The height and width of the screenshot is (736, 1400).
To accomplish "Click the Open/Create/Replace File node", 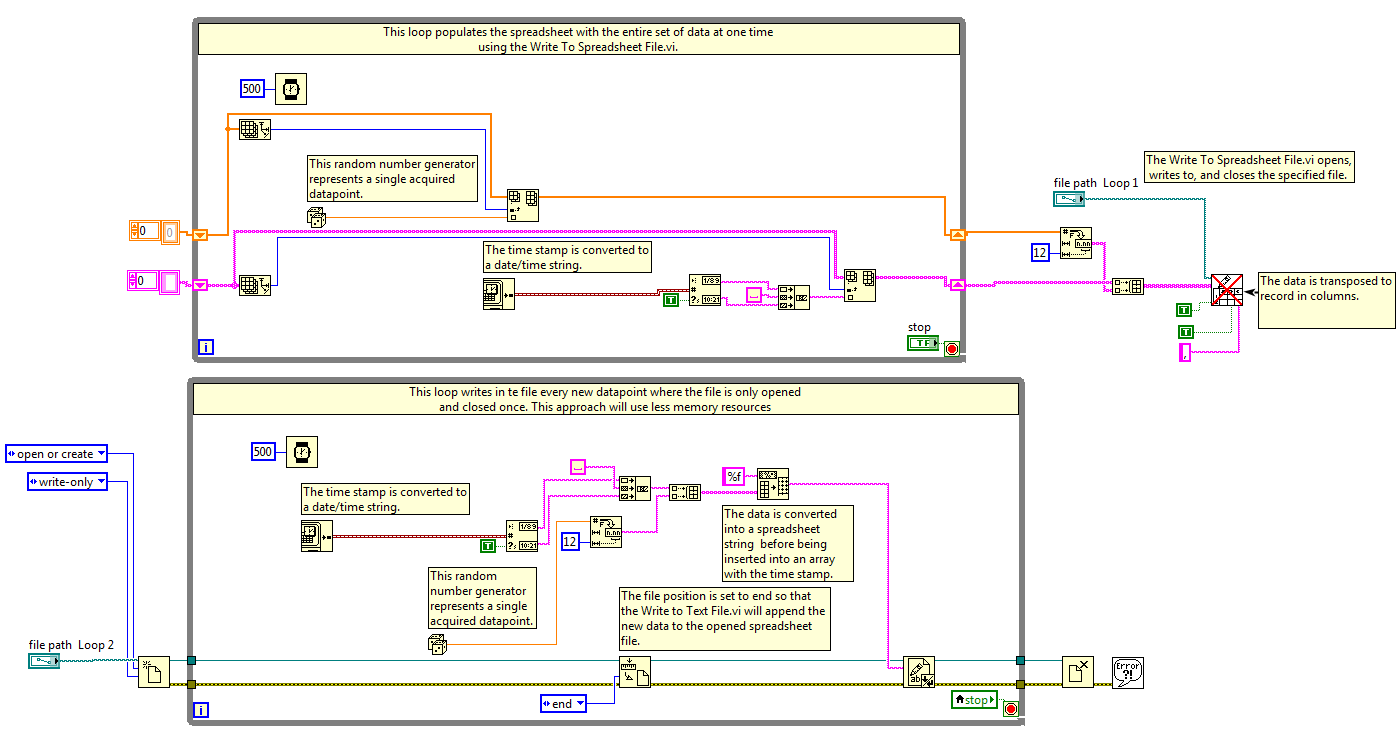I will click(154, 672).
